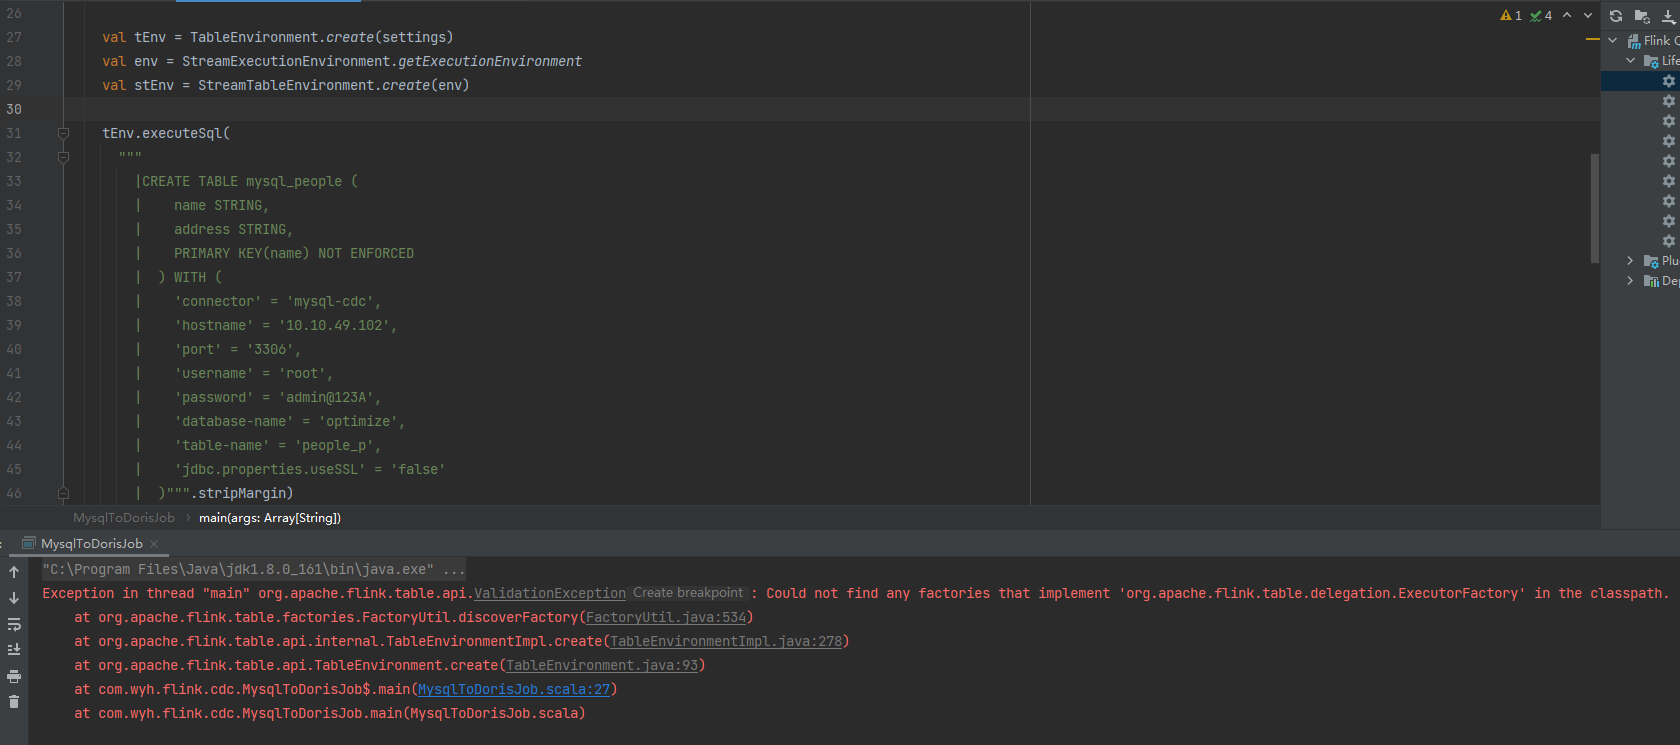Click the down arrow icon in console toolbar

click(14, 598)
